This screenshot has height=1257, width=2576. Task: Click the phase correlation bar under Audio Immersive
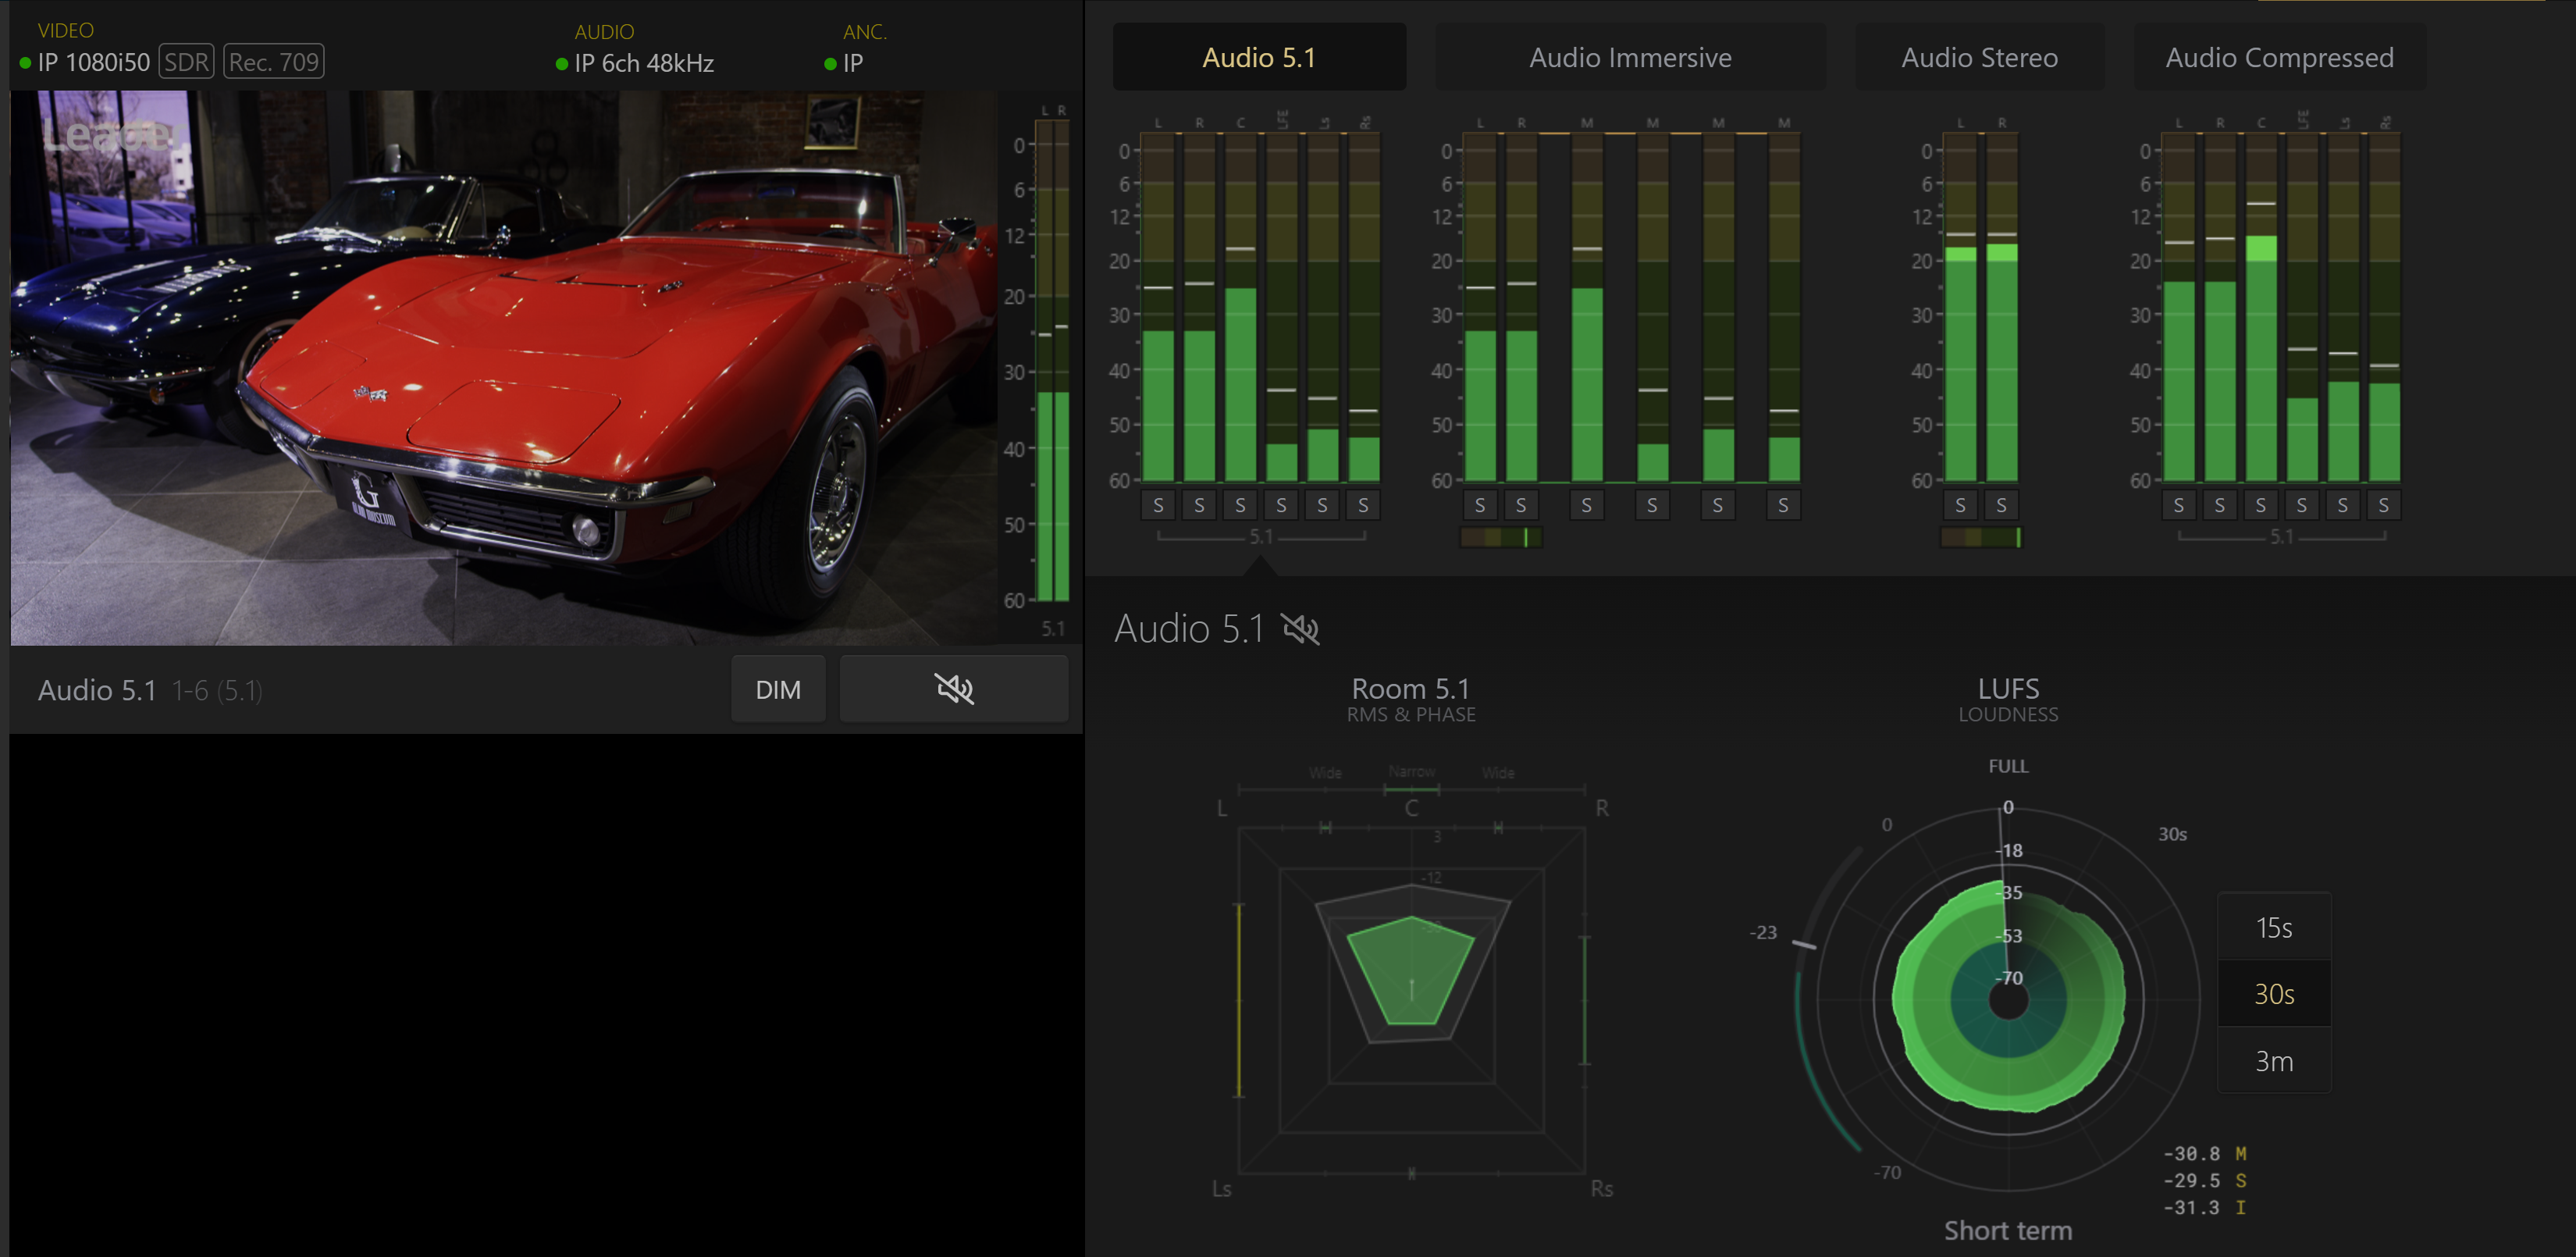pos(1501,537)
